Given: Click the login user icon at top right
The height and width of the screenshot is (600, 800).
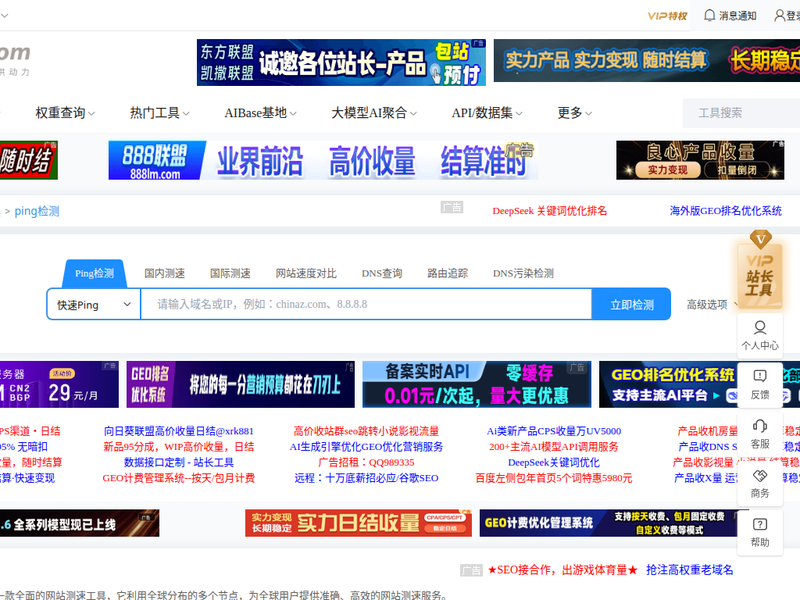Looking at the screenshot, I should (780, 15).
